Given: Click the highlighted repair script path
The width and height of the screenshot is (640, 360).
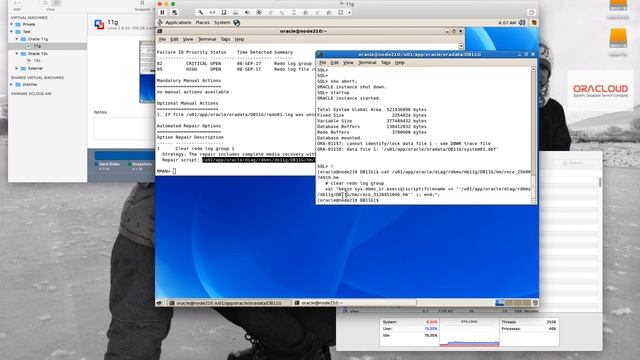Looking at the screenshot, I should click(x=259, y=160).
